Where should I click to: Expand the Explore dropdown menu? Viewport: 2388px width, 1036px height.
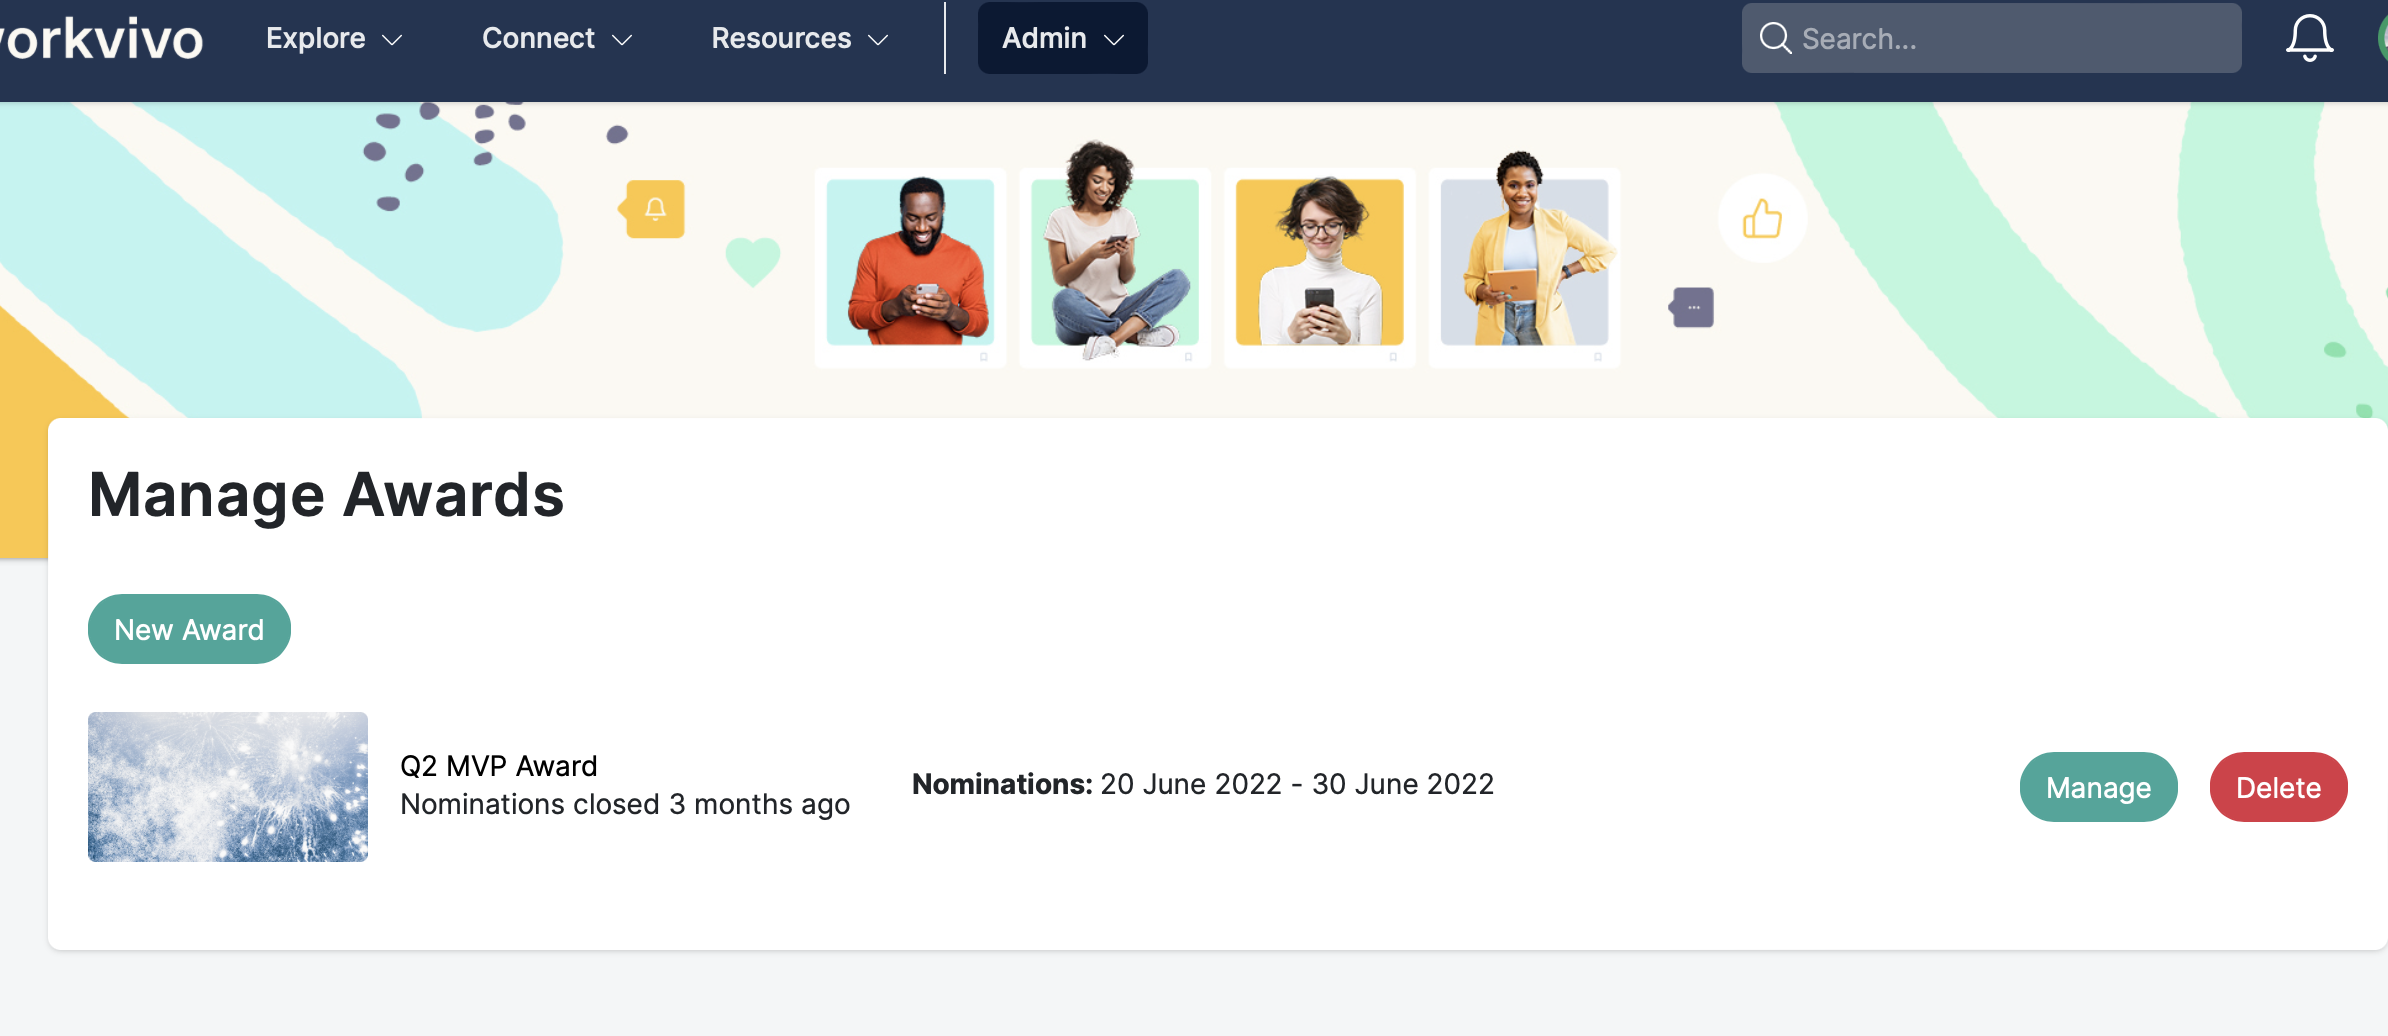(x=333, y=39)
